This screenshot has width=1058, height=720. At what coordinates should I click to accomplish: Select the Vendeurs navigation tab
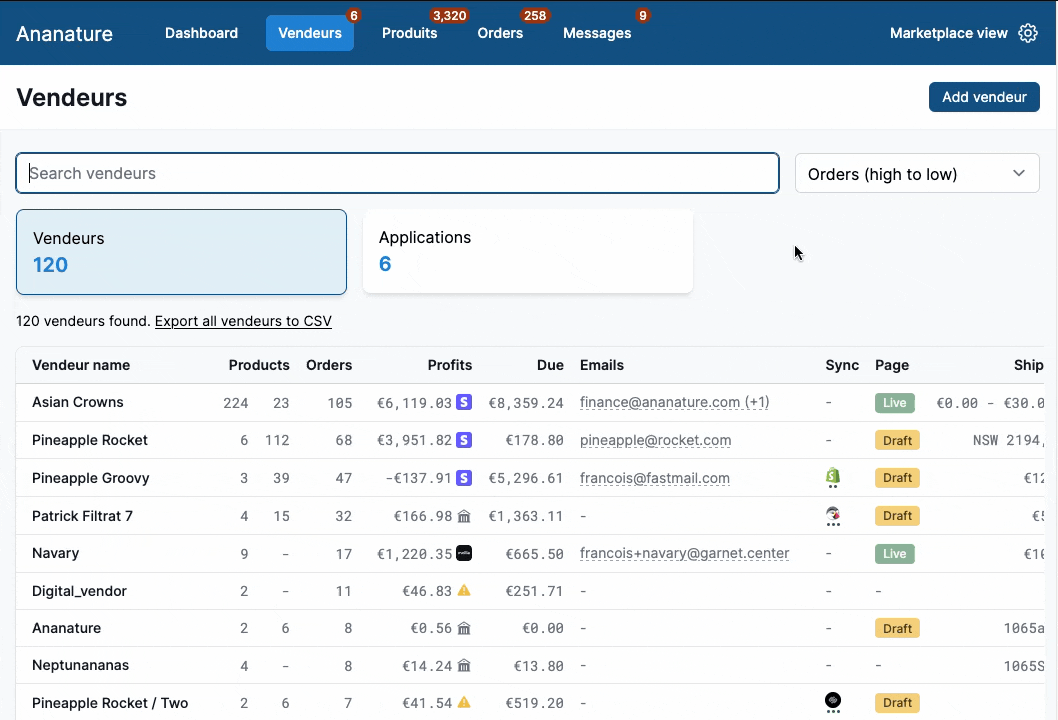pyautogui.click(x=310, y=33)
